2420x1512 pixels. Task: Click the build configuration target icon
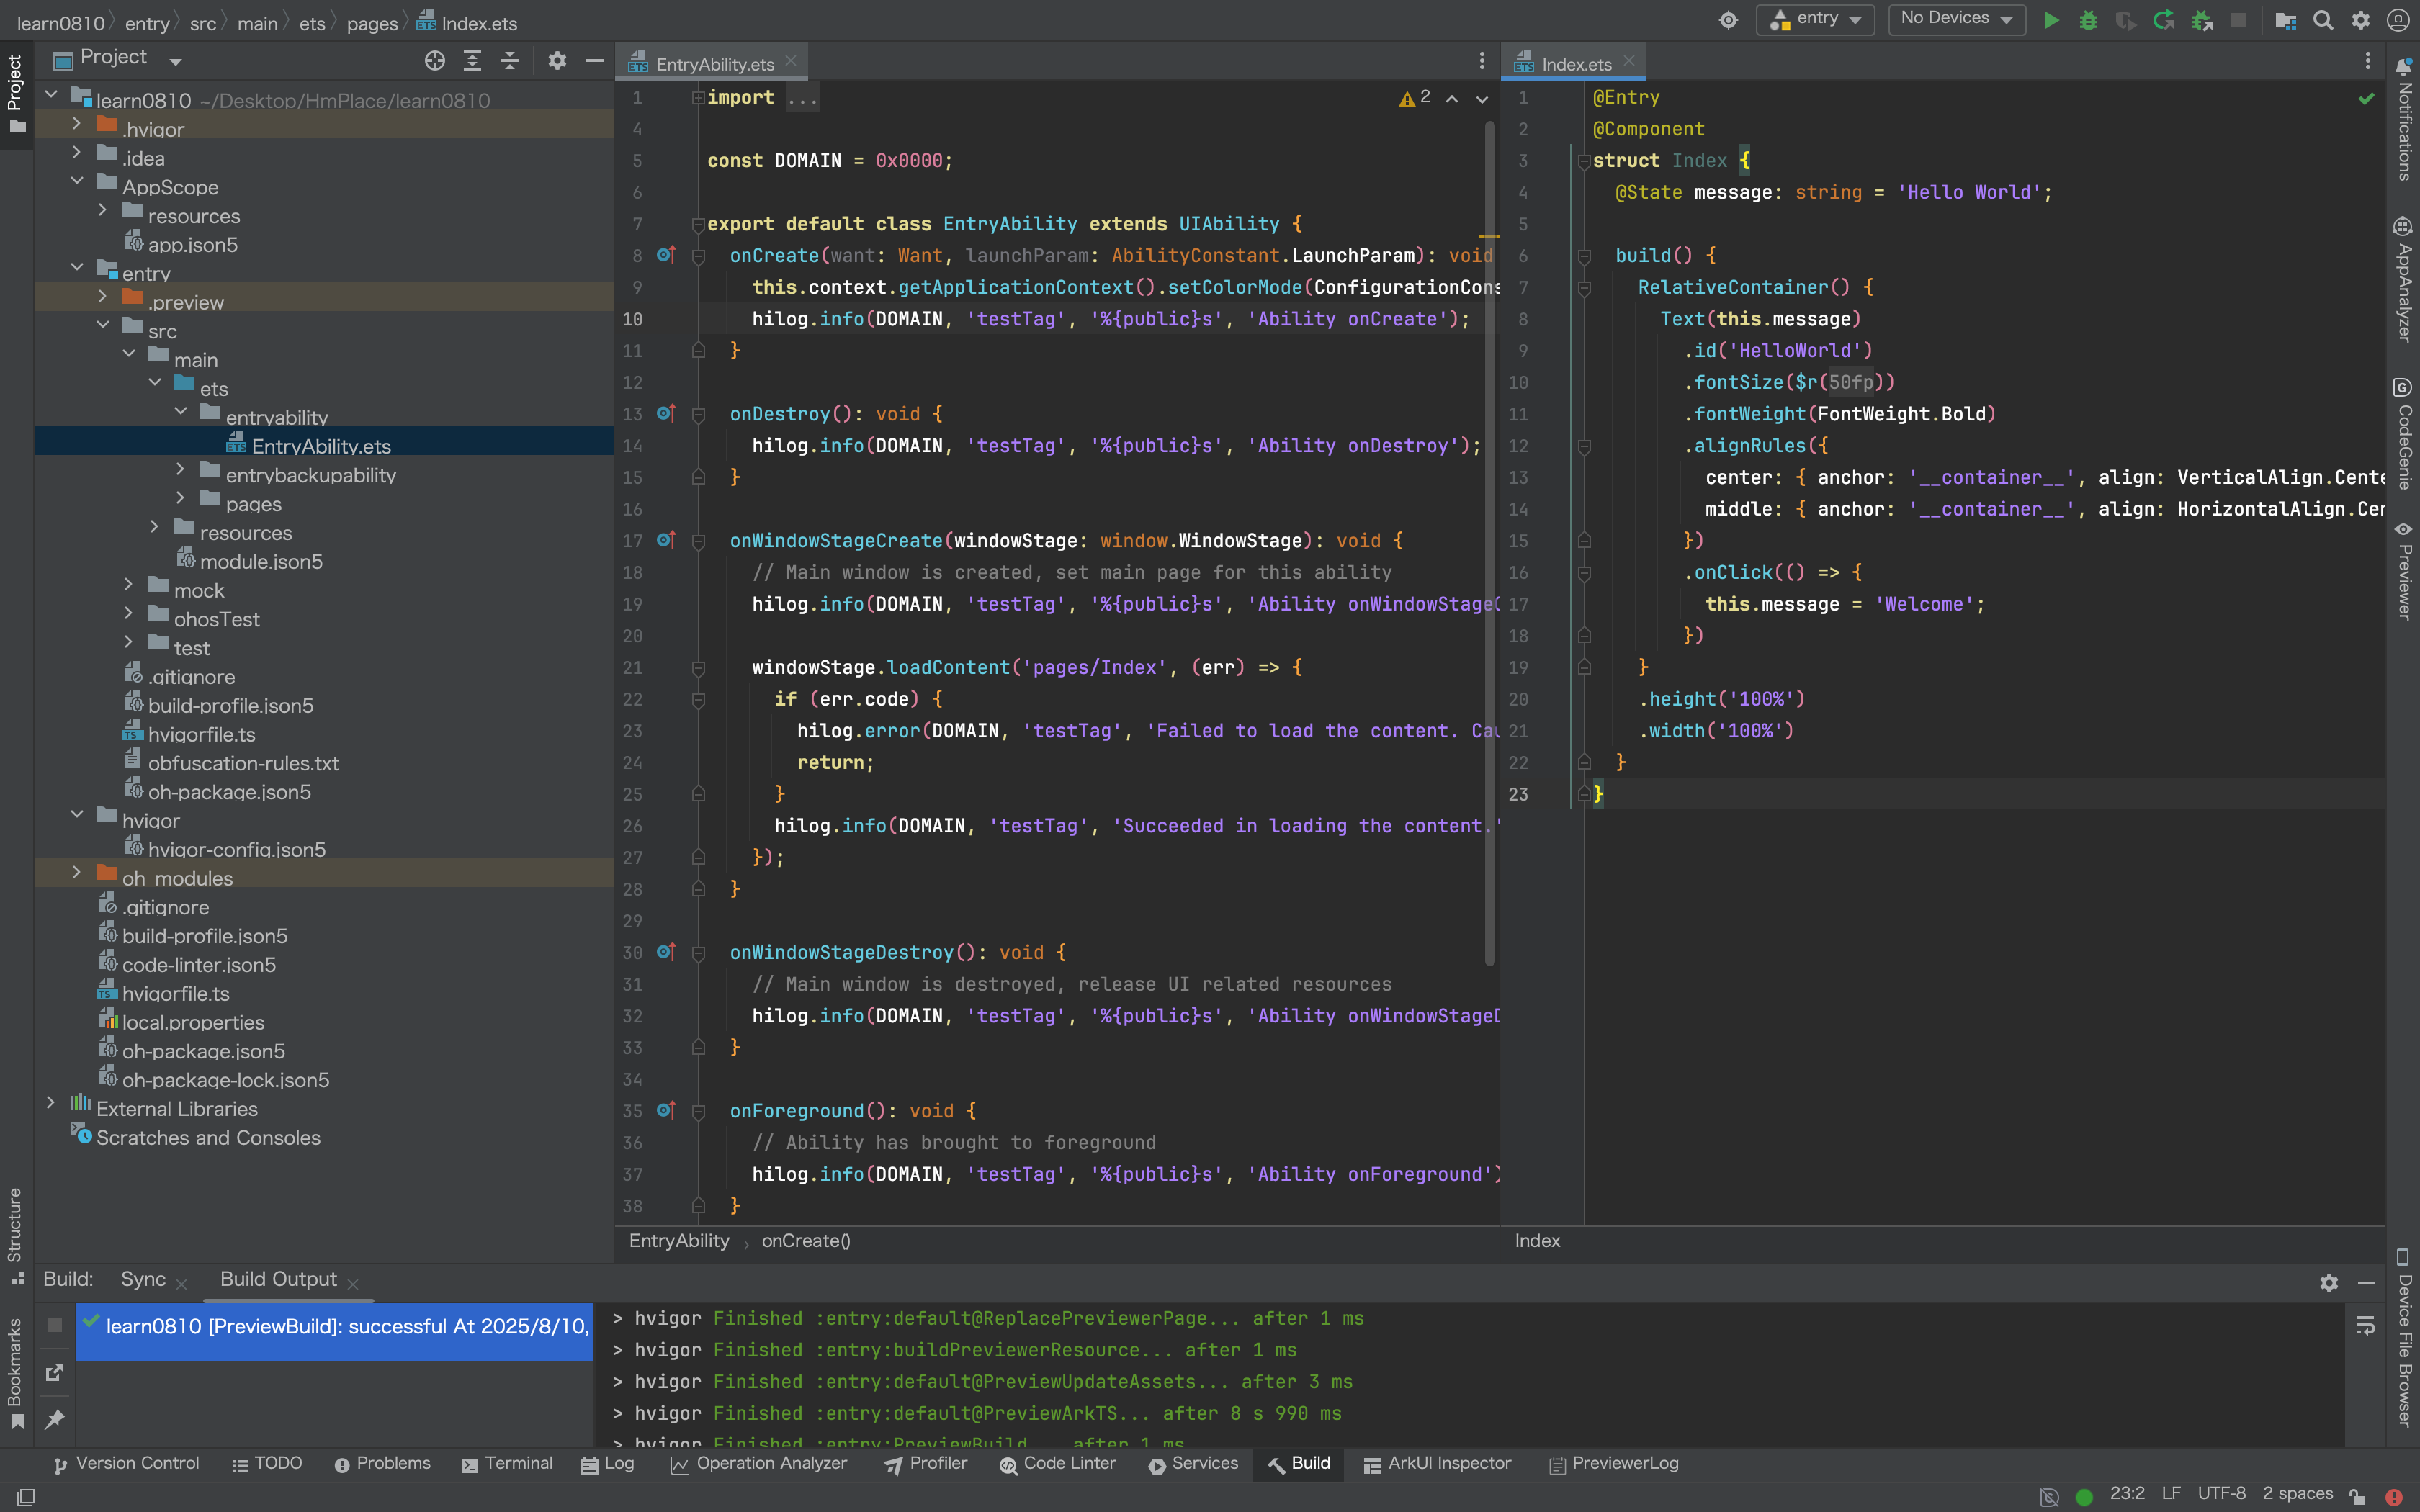pos(1728,20)
